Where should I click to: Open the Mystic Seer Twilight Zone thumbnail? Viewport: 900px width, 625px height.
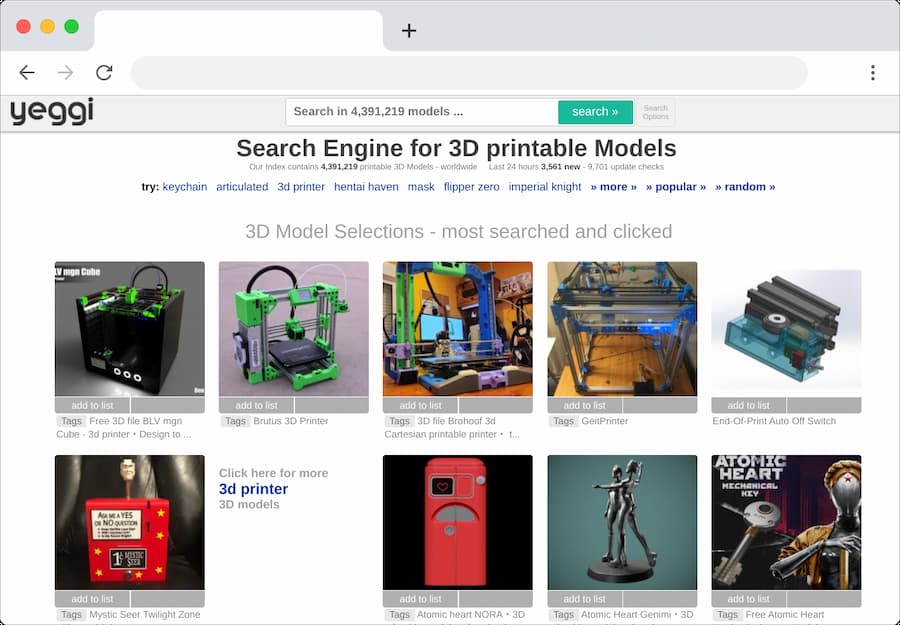[130, 522]
